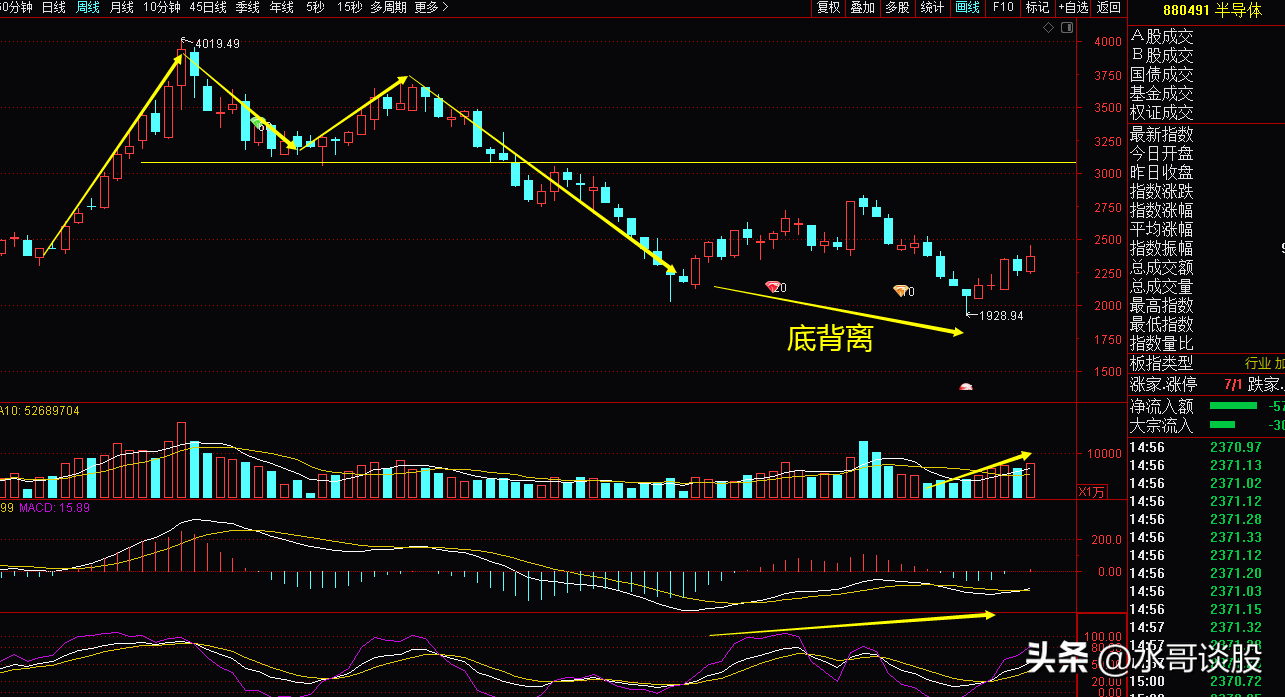
Task: Toggle 叠加 overlay comparison
Action: 862,7
